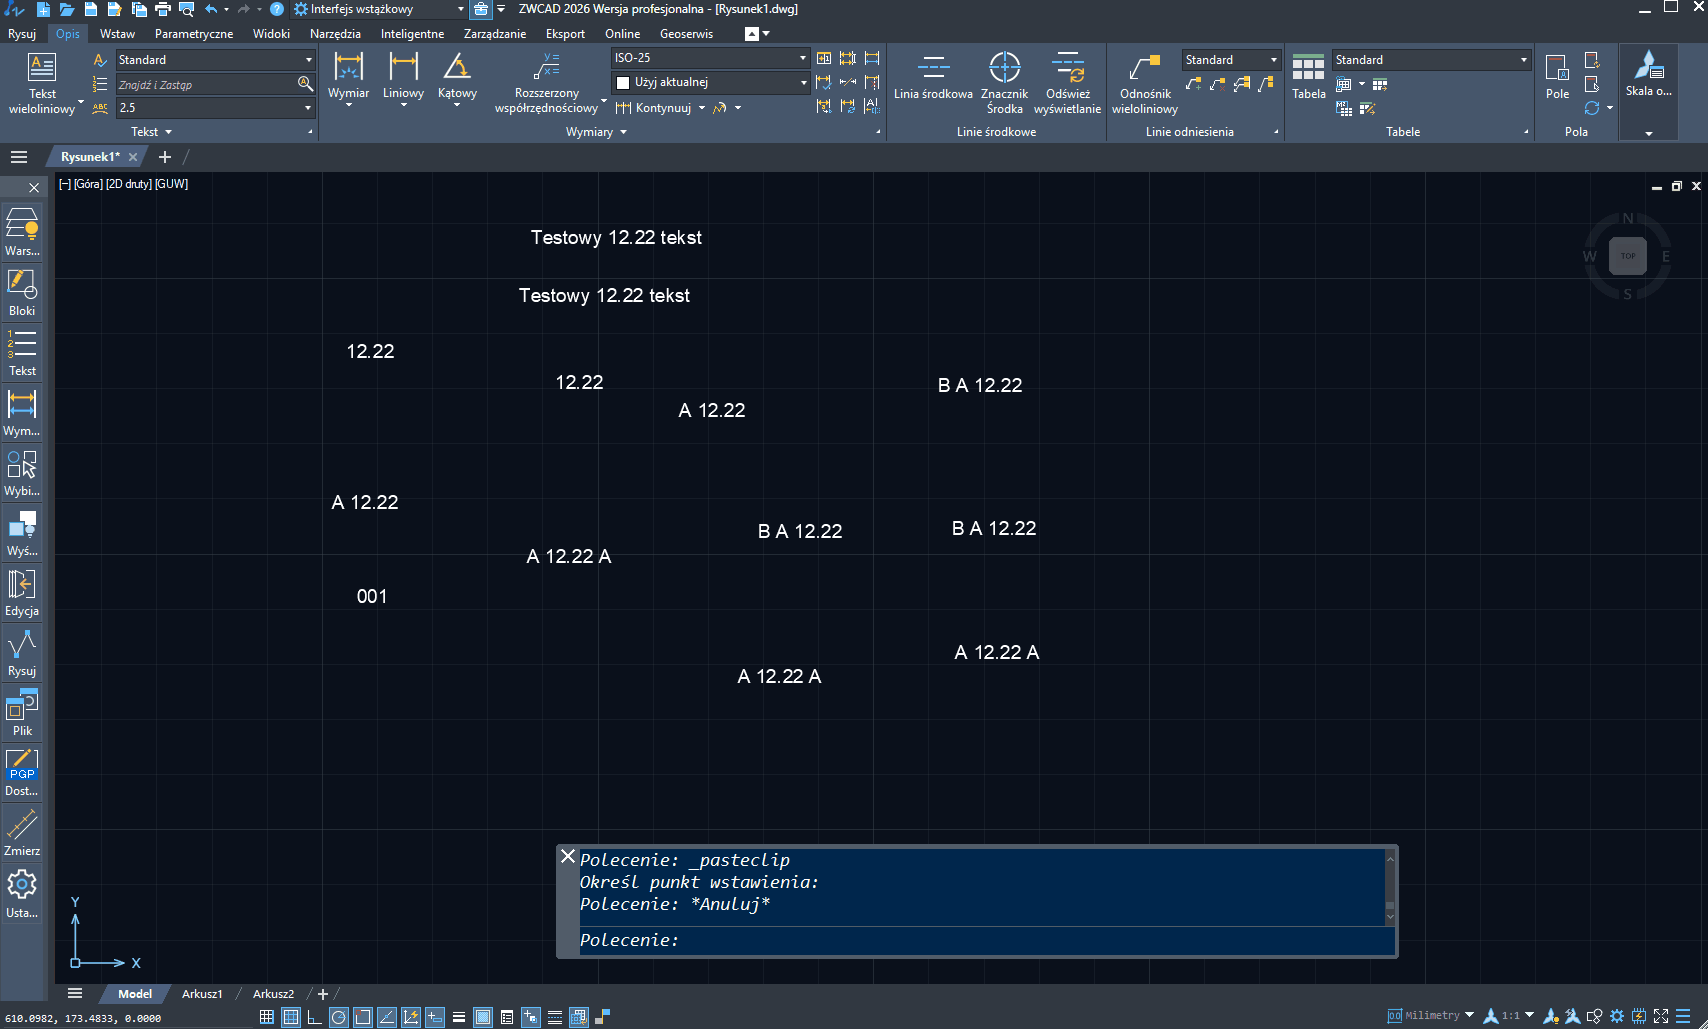
Task: Toggle object snap in status bar
Action: pyautogui.click(x=363, y=1017)
